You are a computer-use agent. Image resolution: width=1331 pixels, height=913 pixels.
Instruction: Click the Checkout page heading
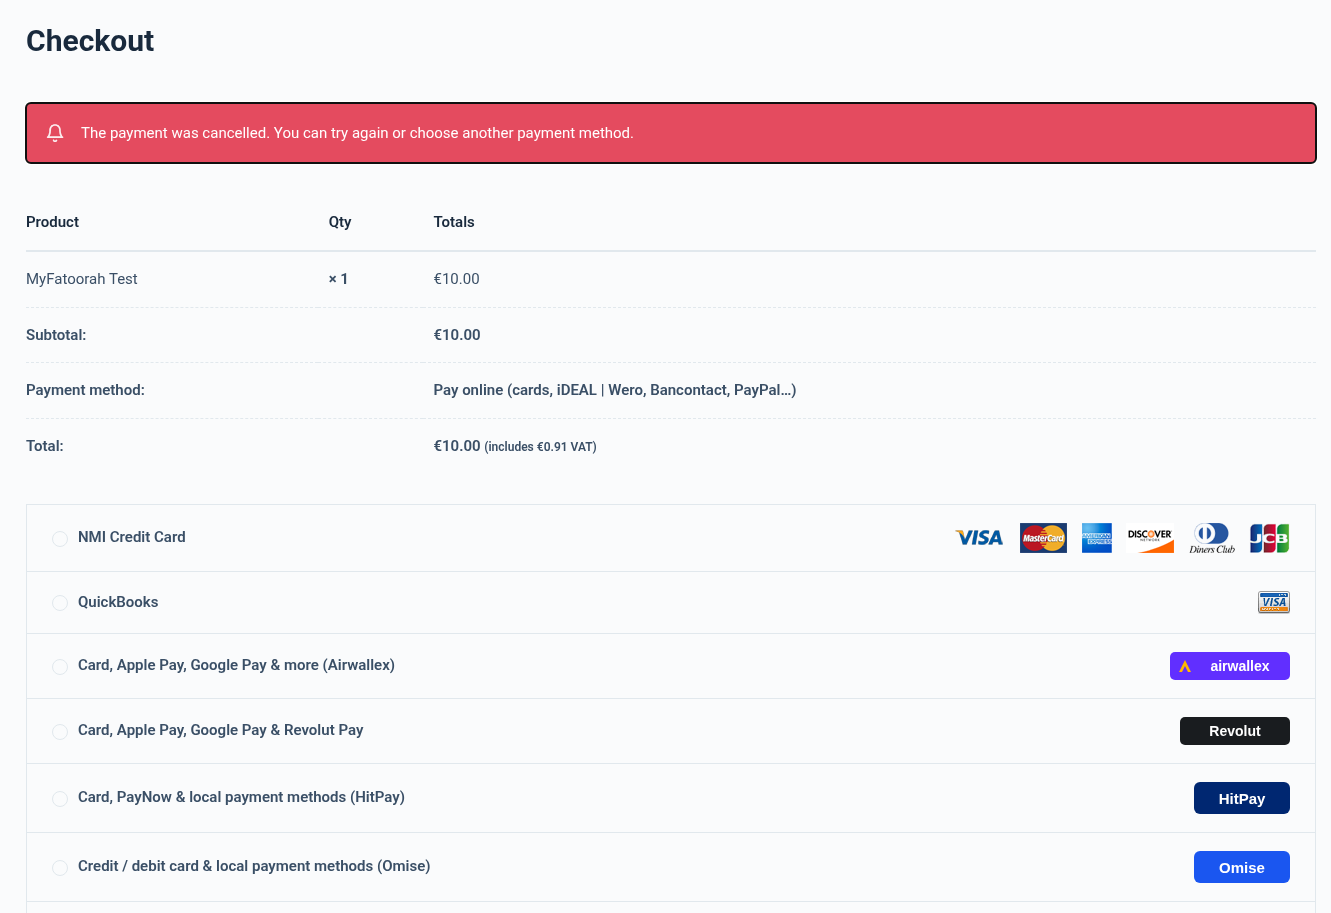click(90, 41)
